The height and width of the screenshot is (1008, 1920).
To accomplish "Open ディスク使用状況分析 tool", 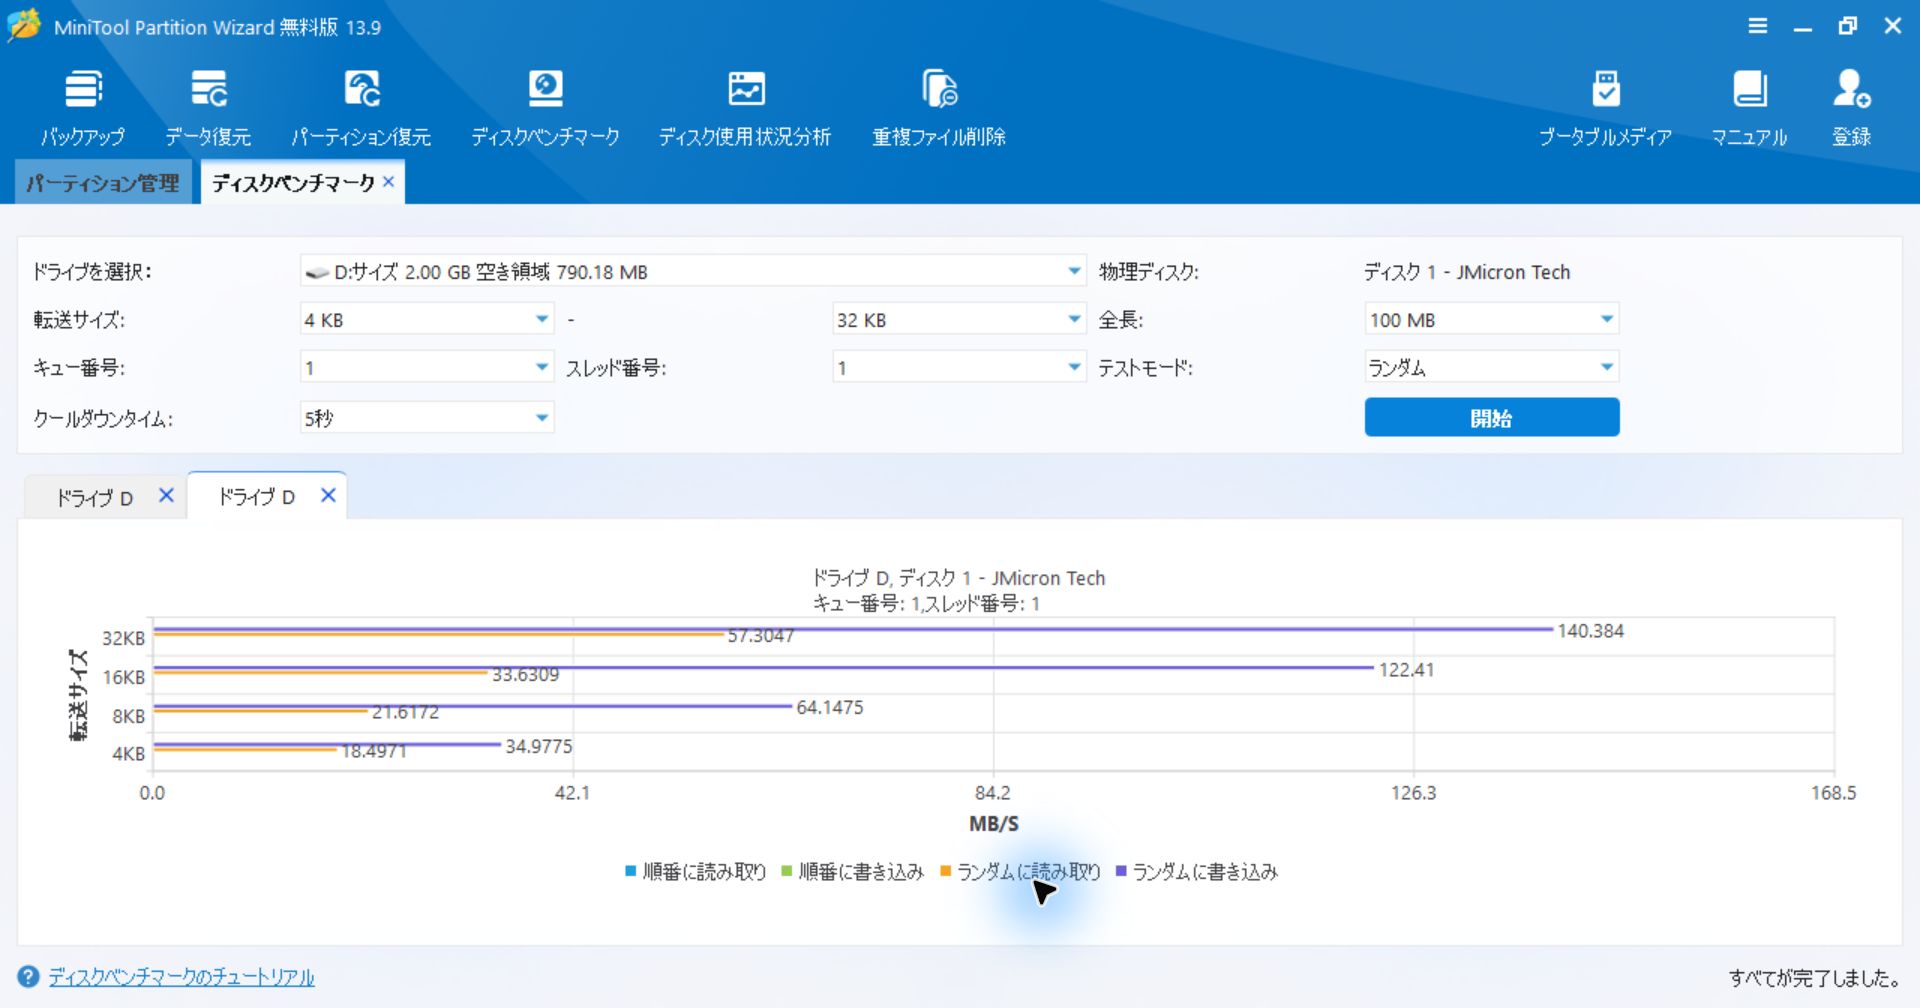I will 745,108.
